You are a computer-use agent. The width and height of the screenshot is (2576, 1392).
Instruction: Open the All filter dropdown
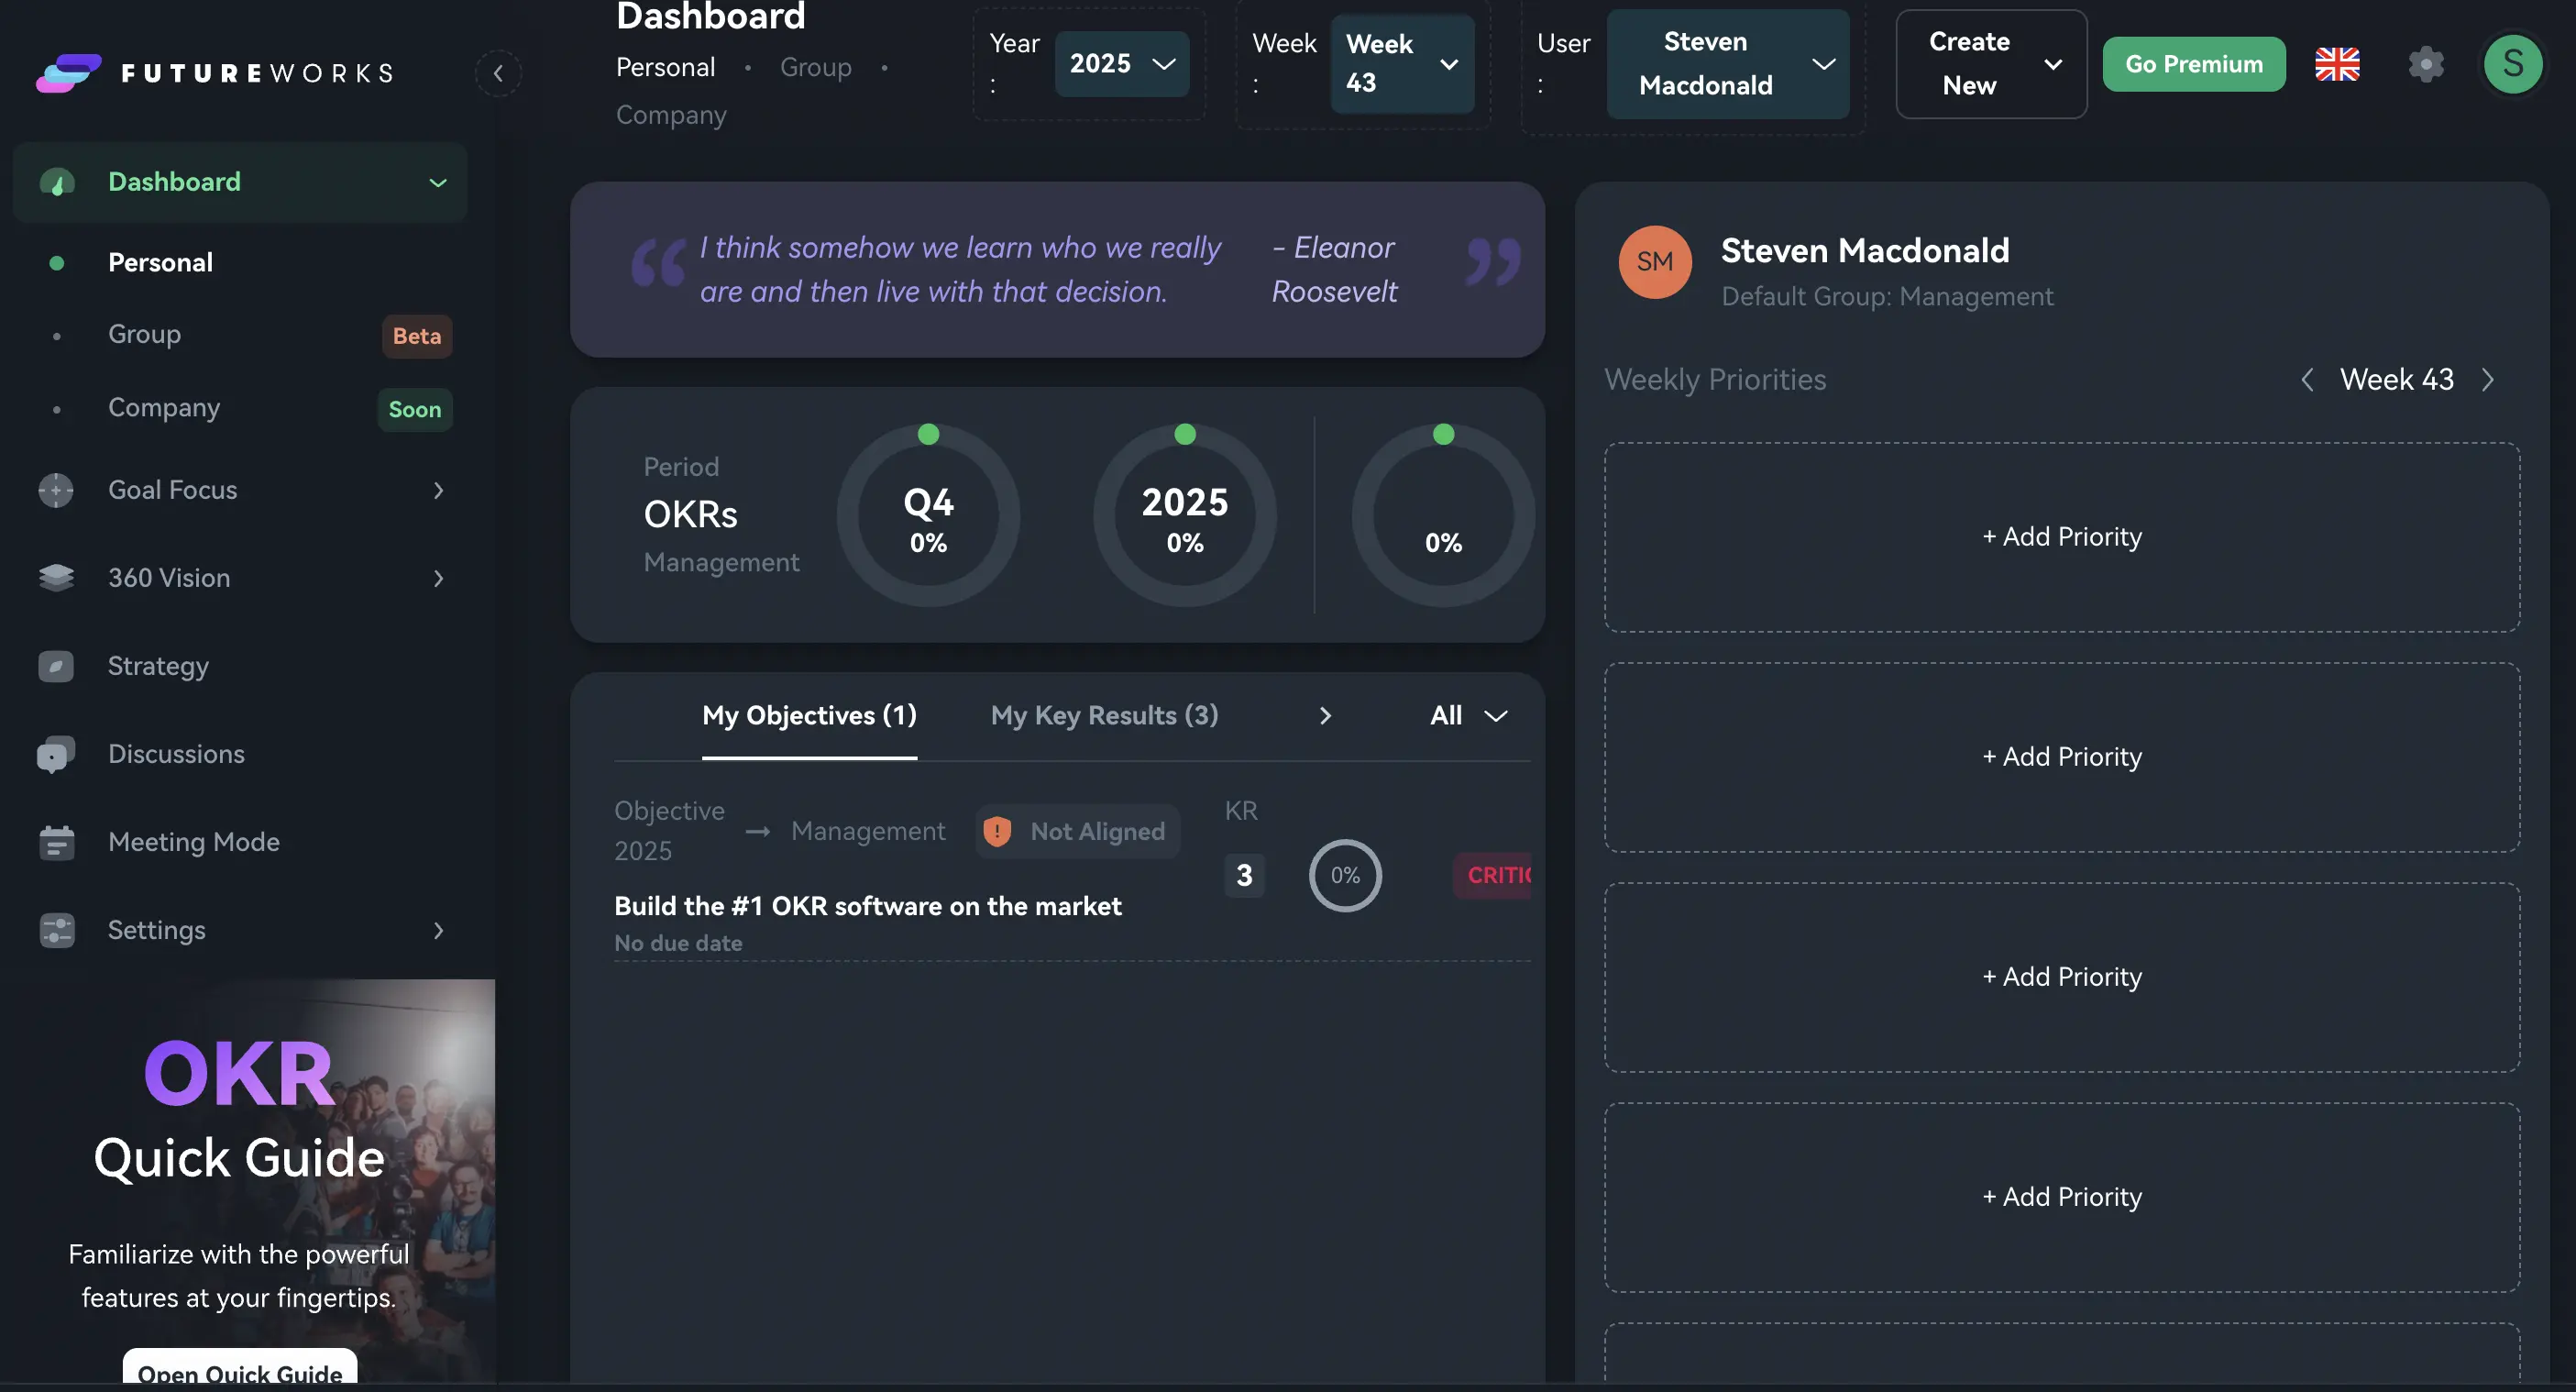coord(1467,715)
